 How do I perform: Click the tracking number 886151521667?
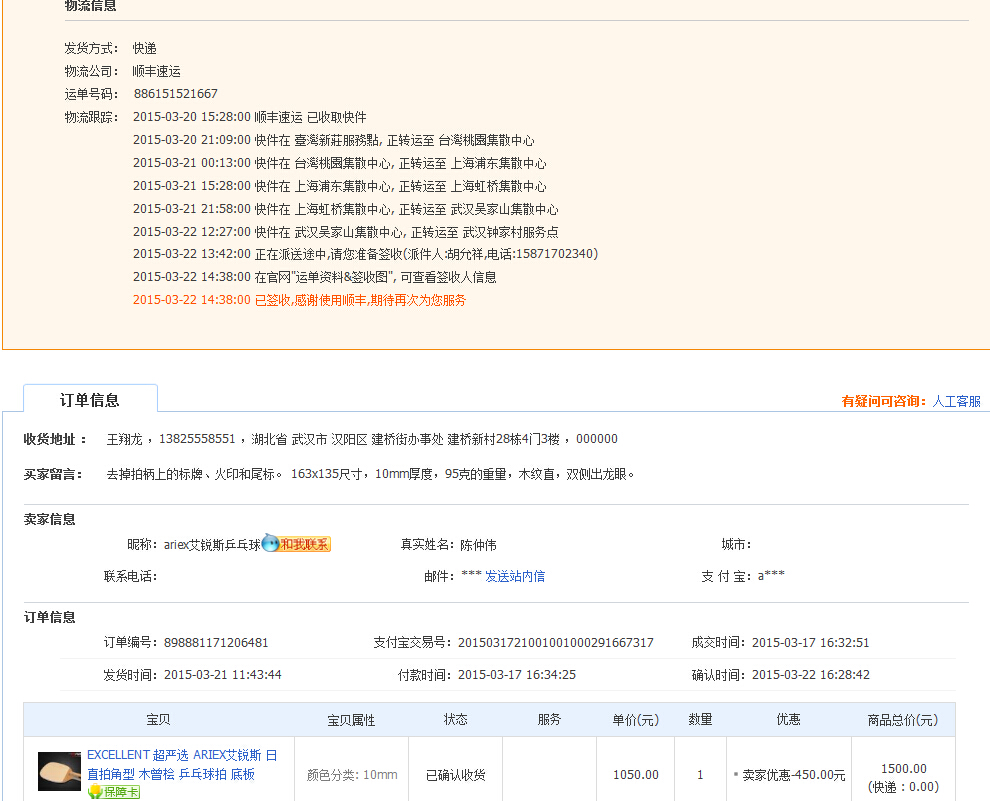(x=175, y=94)
